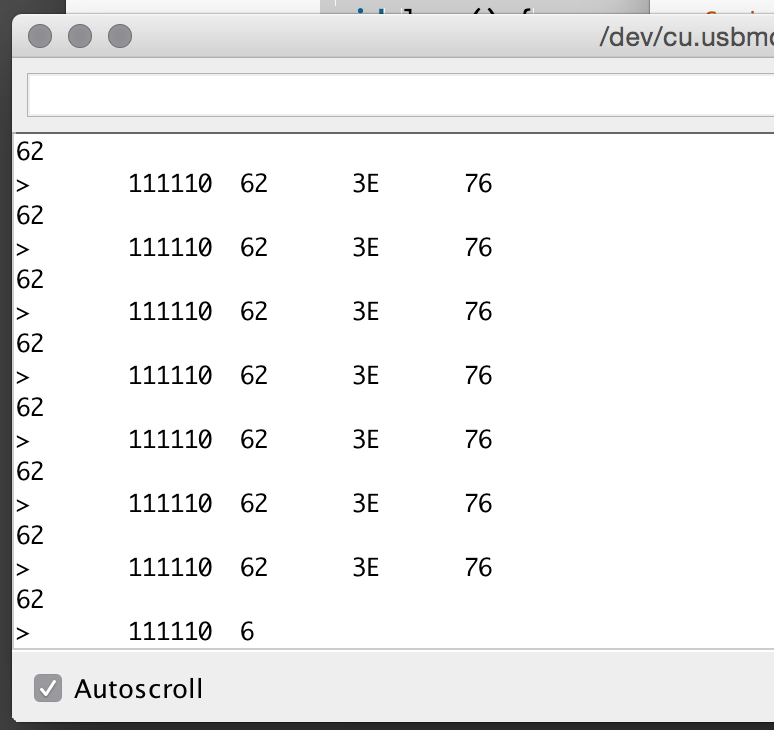Screen dimensions: 774x730
Task: Toggle the Autoscroll checkbox
Action: coord(47,688)
